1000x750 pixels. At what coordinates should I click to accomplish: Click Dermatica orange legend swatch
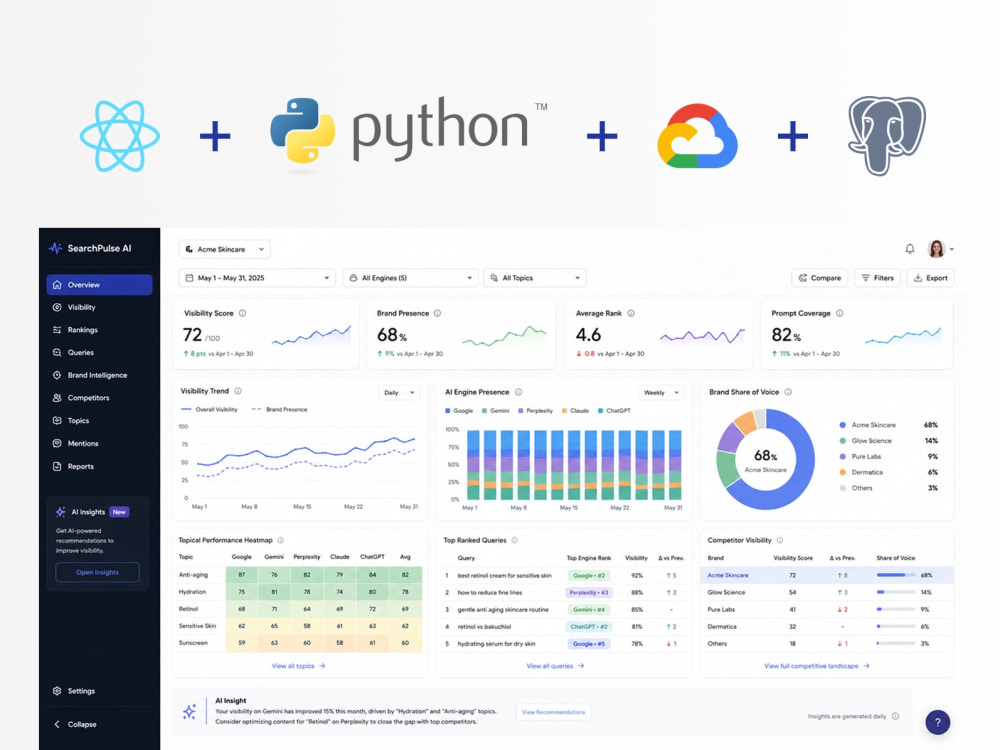[842, 472]
